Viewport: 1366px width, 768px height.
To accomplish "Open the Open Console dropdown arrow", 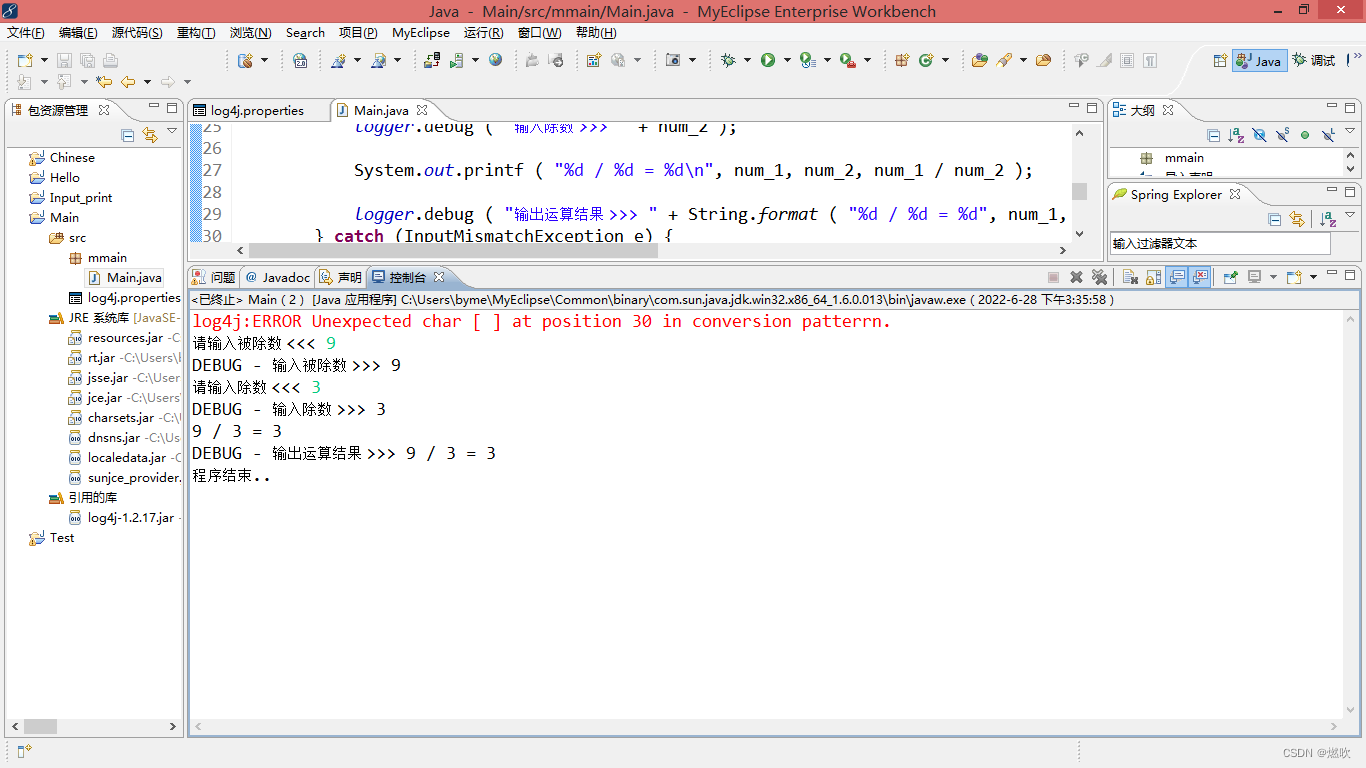I will pyautogui.click(x=1311, y=277).
